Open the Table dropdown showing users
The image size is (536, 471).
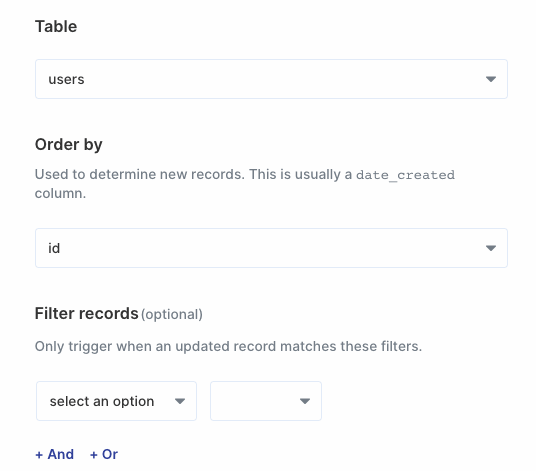point(271,79)
